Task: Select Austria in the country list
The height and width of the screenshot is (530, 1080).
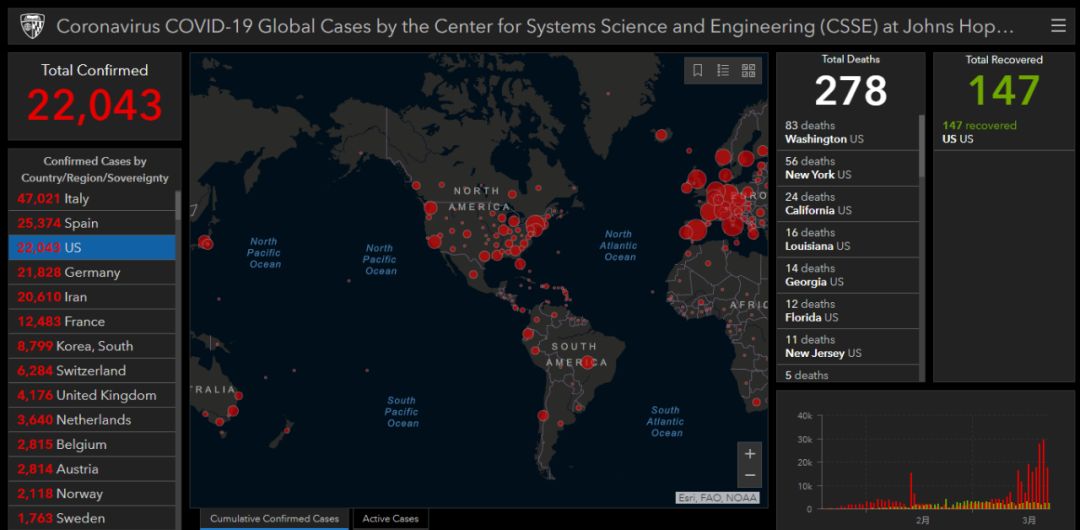Action: pyautogui.click(x=92, y=469)
